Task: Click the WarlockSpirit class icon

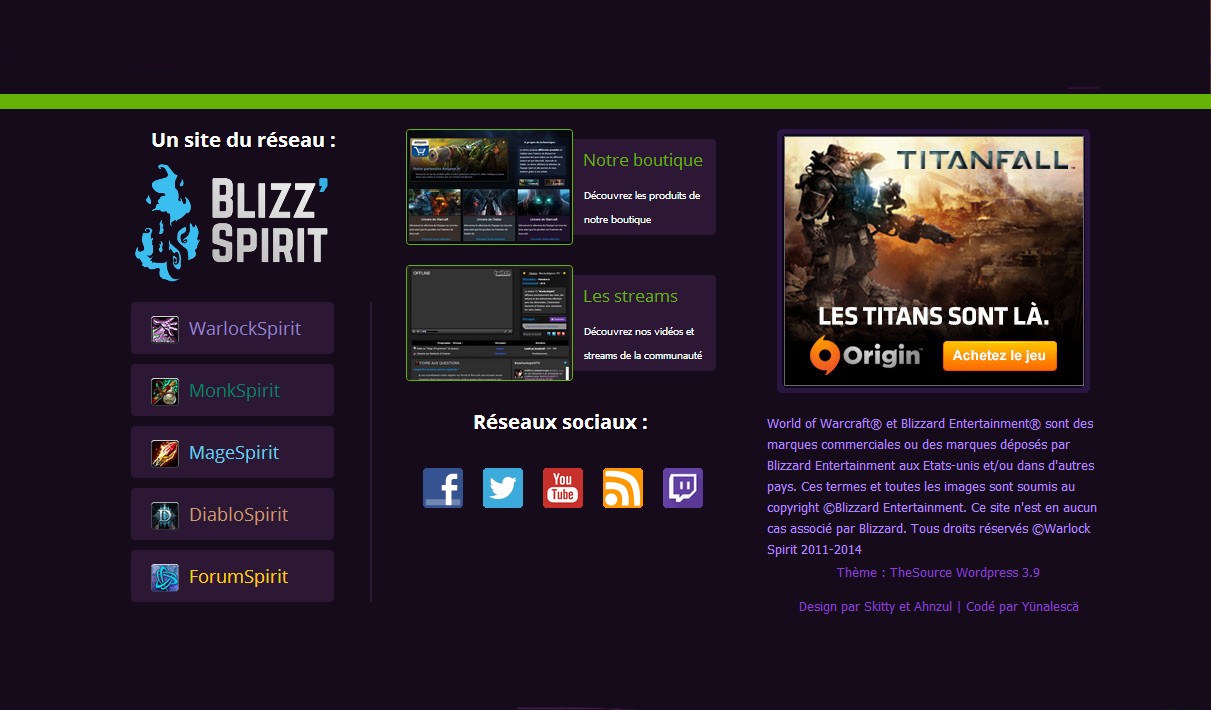Action: [165, 329]
